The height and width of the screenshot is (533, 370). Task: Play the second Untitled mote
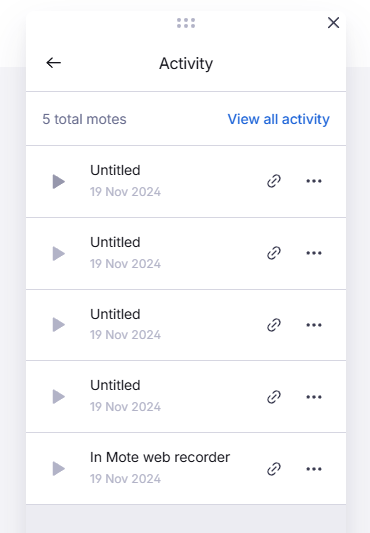[58, 254]
